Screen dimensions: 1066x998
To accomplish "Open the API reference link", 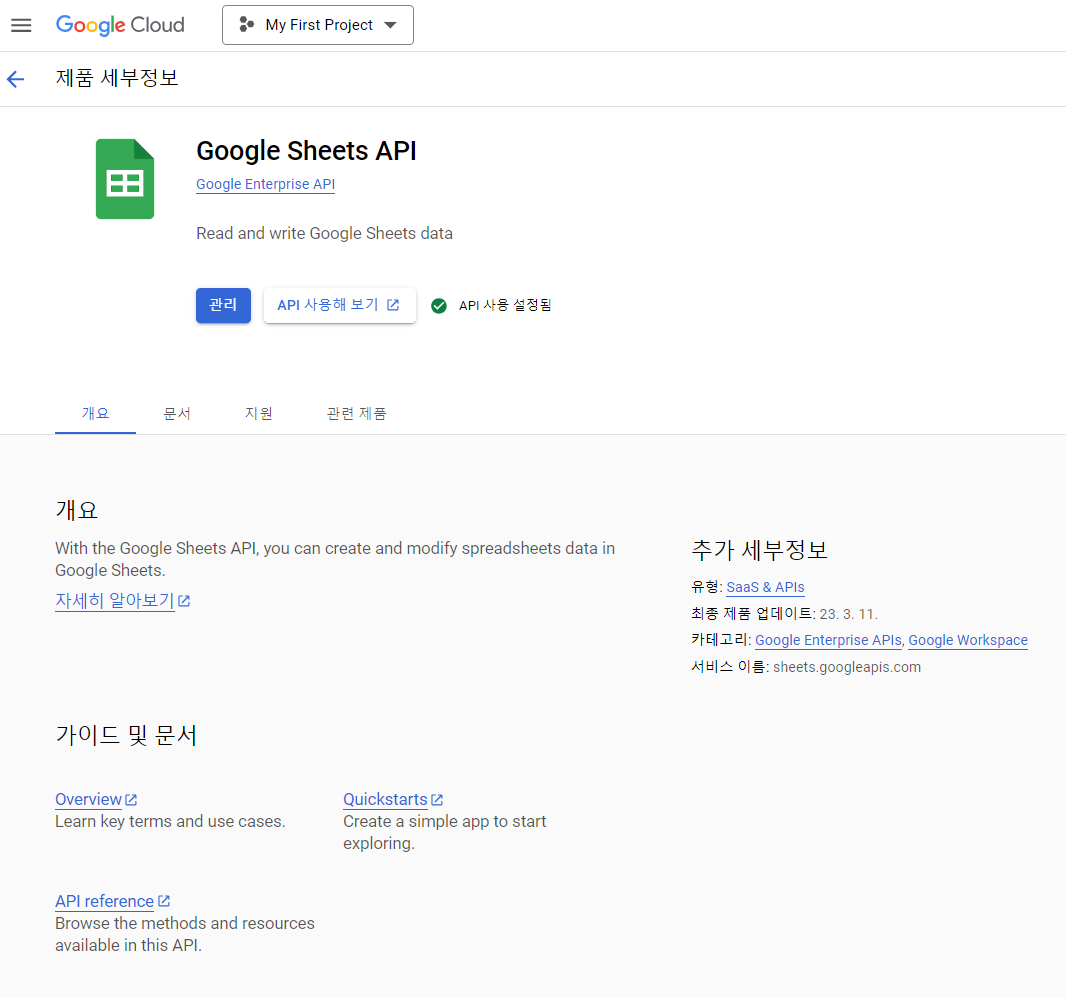I will (x=104, y=901).
